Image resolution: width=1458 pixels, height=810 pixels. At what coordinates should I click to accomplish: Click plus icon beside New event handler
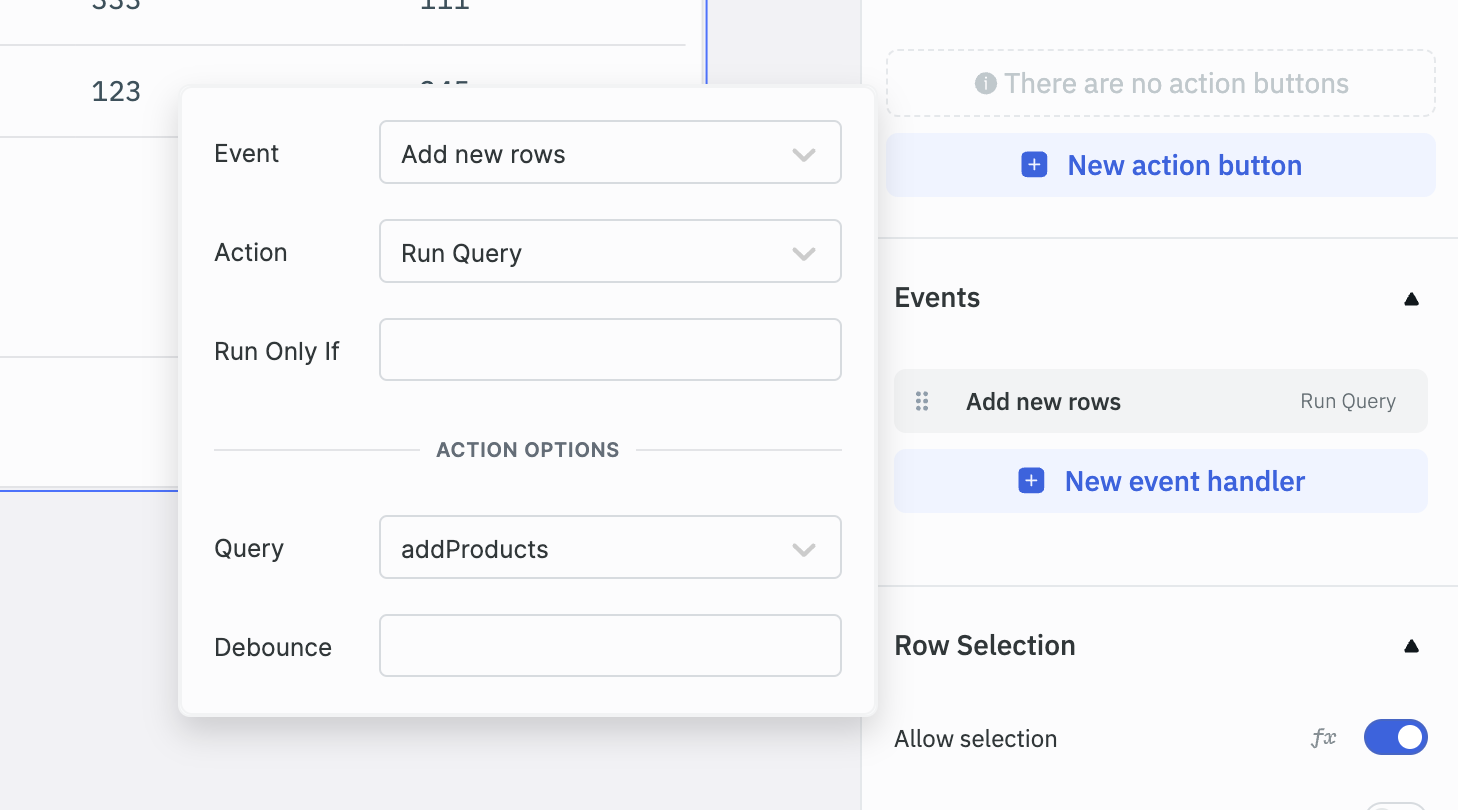click(1031, 481)
